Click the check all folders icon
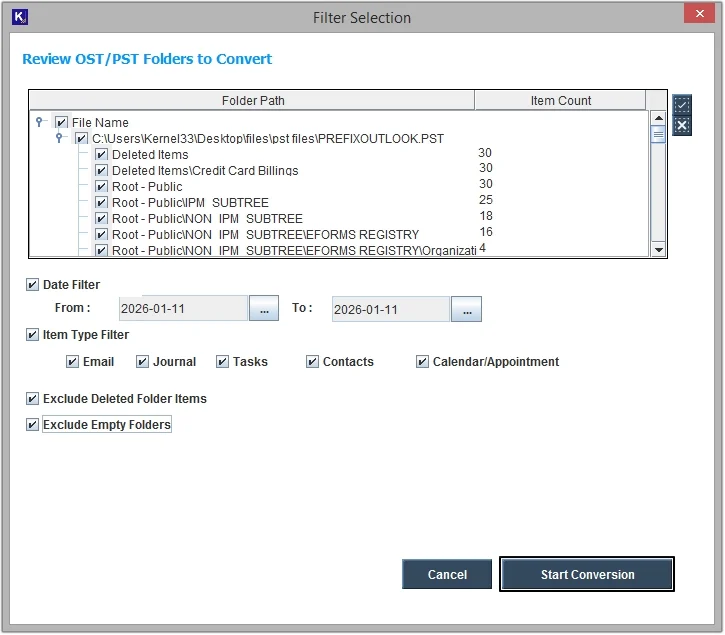 (x=682, y=105)
